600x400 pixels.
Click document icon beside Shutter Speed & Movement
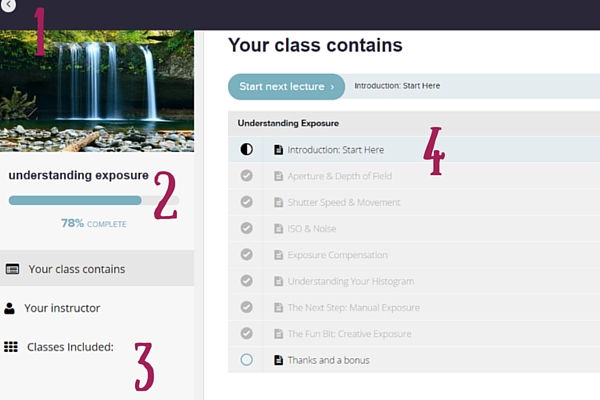click(279, 202)
